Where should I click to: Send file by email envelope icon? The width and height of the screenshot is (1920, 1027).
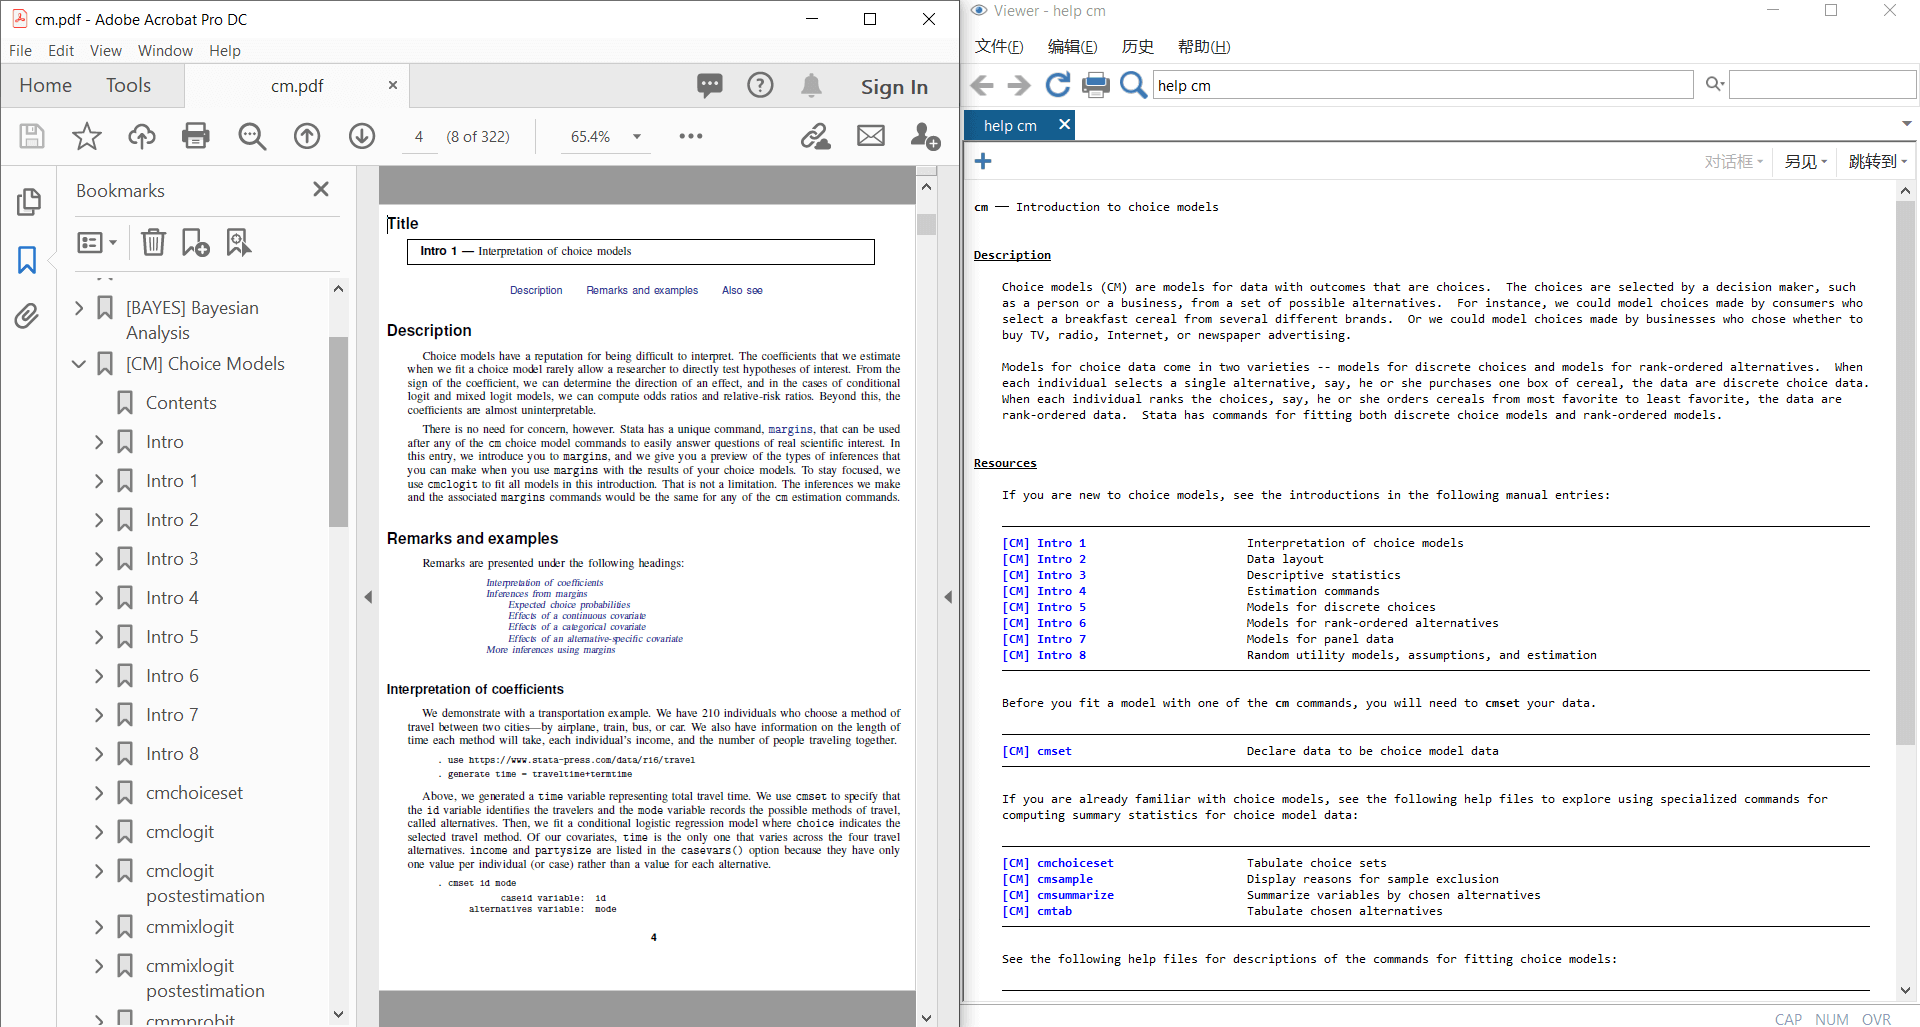(x=871, y=136)
